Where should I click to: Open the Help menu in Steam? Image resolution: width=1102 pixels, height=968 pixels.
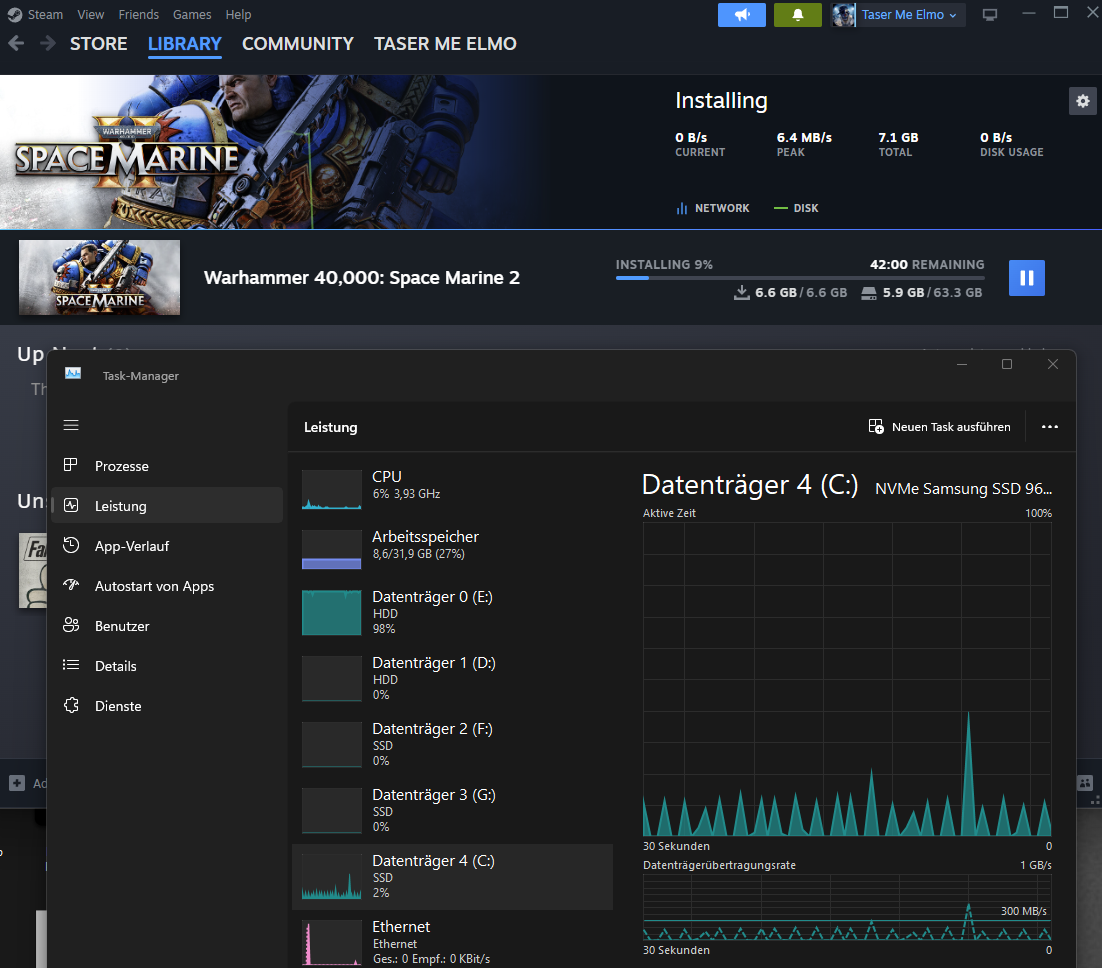[238, 15]
